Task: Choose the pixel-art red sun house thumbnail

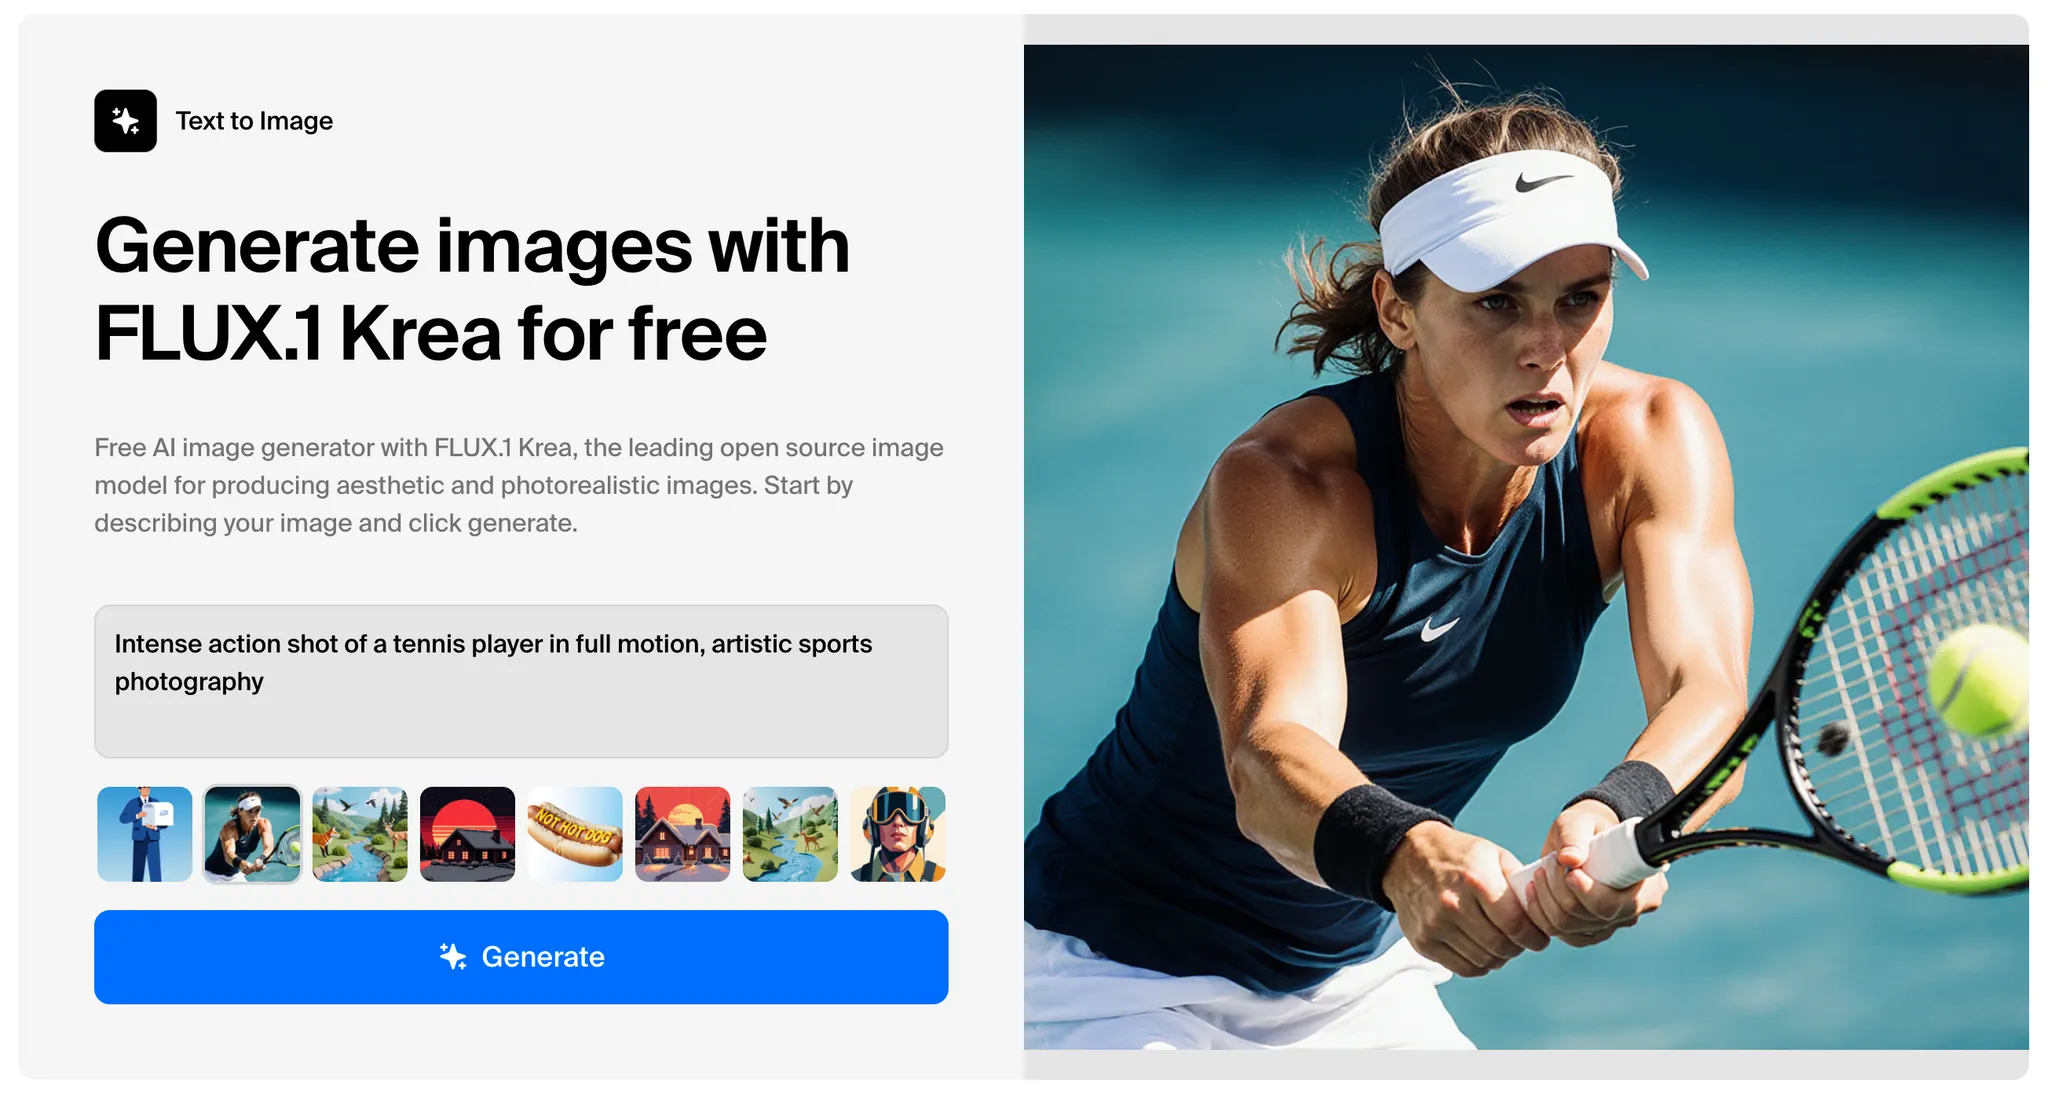Action: [467, 834]
